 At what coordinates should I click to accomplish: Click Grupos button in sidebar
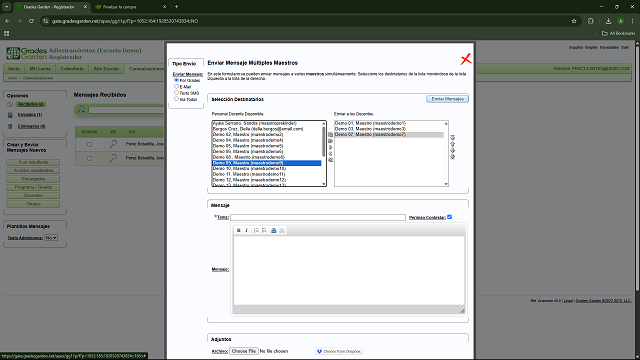pyautogui.click(x=33, y=204)
